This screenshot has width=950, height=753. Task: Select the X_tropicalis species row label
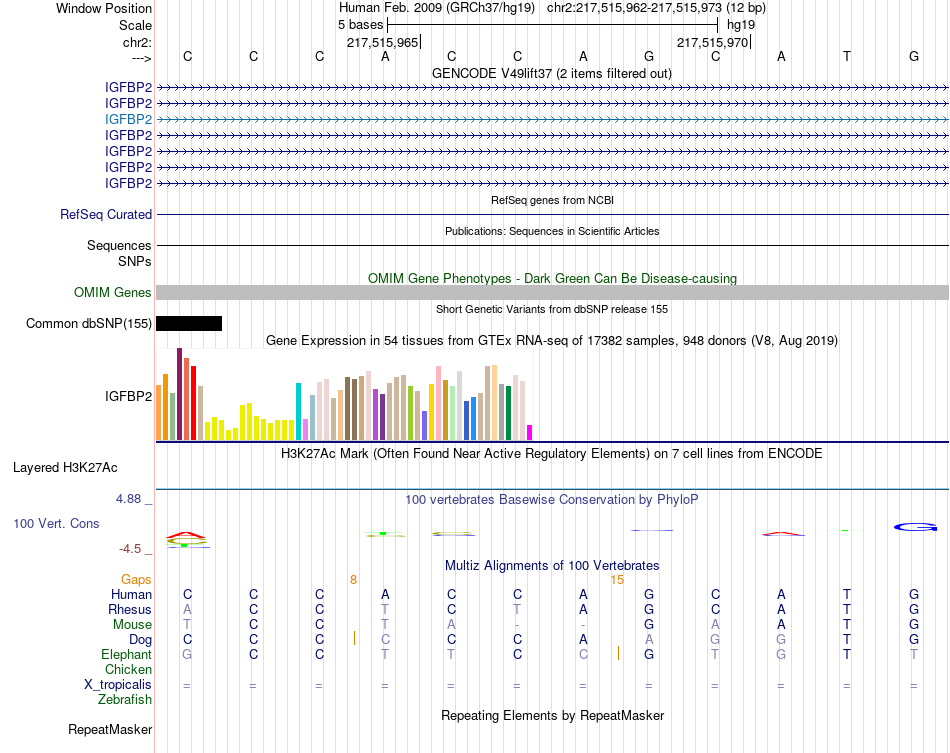pos(118,685)
